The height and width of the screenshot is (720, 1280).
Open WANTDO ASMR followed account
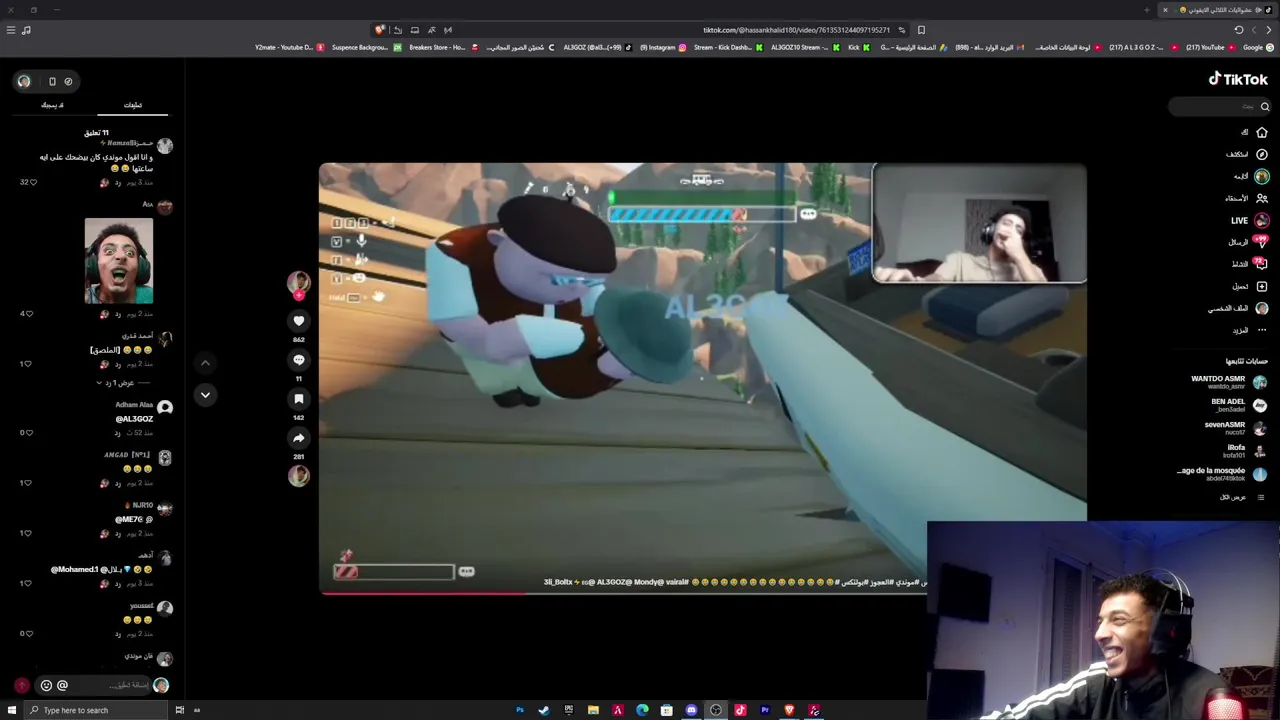coord(1229,382)
